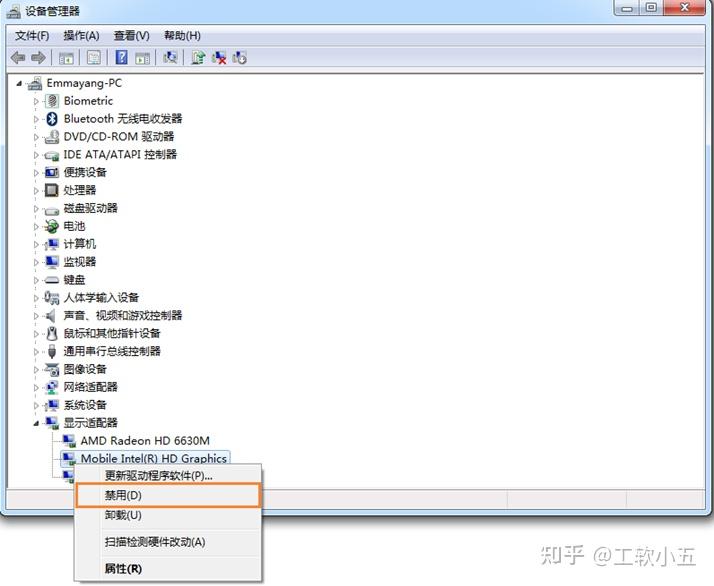Screen dimensions: 714x586
Task: Select the 键盘 label
Action: click(x=74, y=280)
